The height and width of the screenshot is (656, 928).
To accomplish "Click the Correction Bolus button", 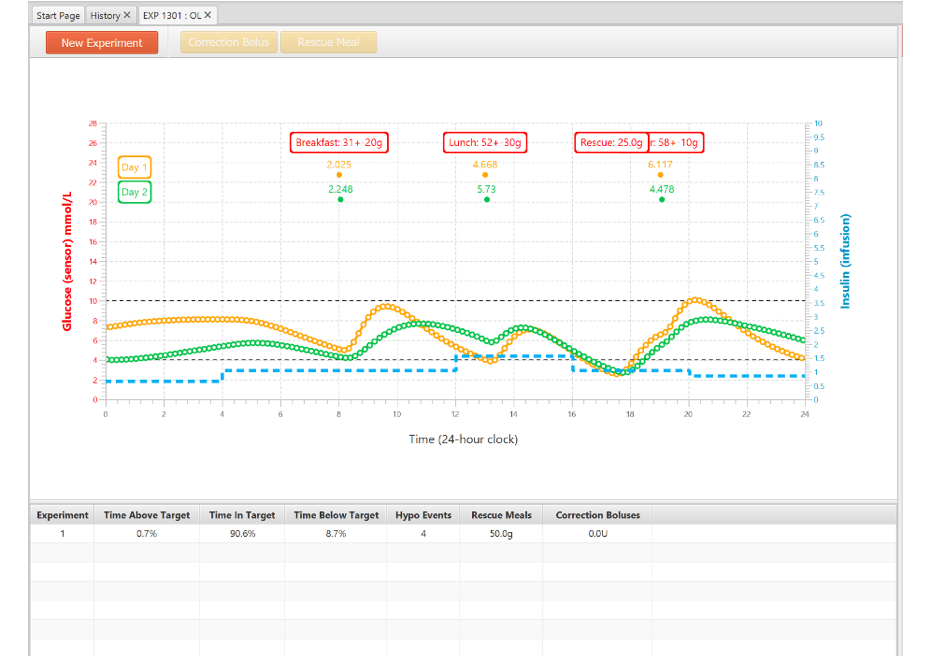I will pyautogui.click(x=228, y=43).
